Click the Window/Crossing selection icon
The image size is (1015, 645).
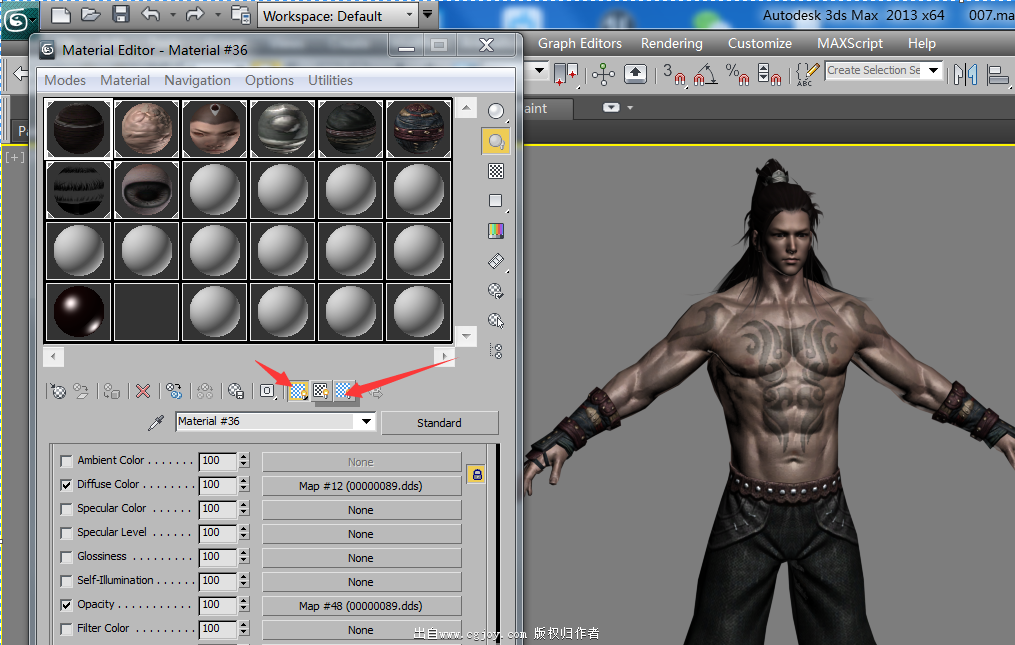click(566, 74)
